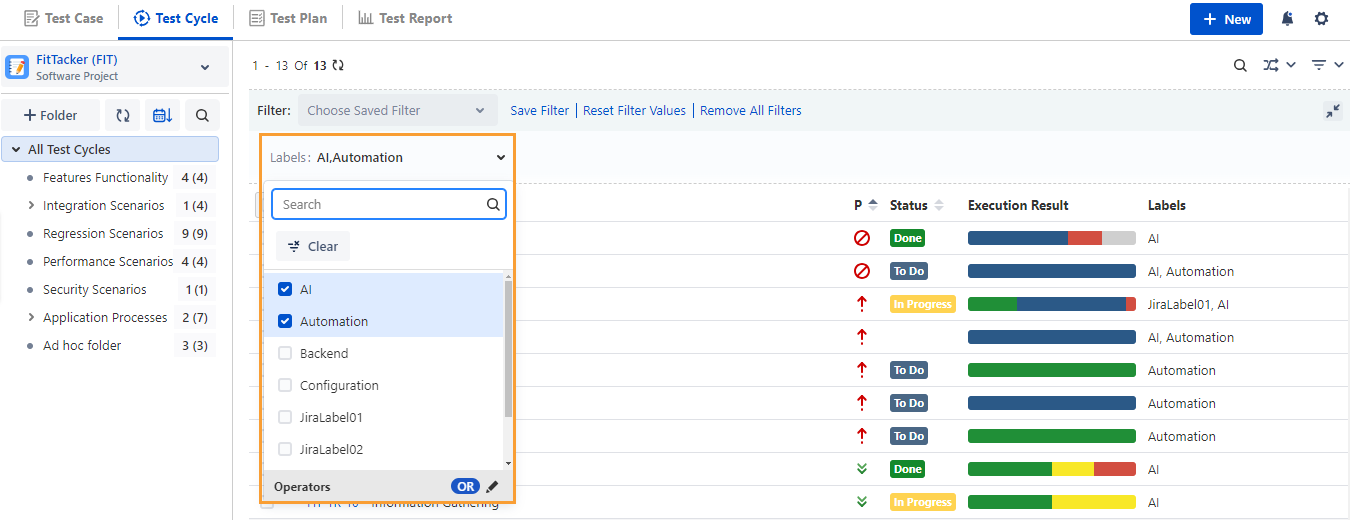Select Performance Scenarios folder
This screenshot has height=520, width=1350.
click(x=108, y=261)
